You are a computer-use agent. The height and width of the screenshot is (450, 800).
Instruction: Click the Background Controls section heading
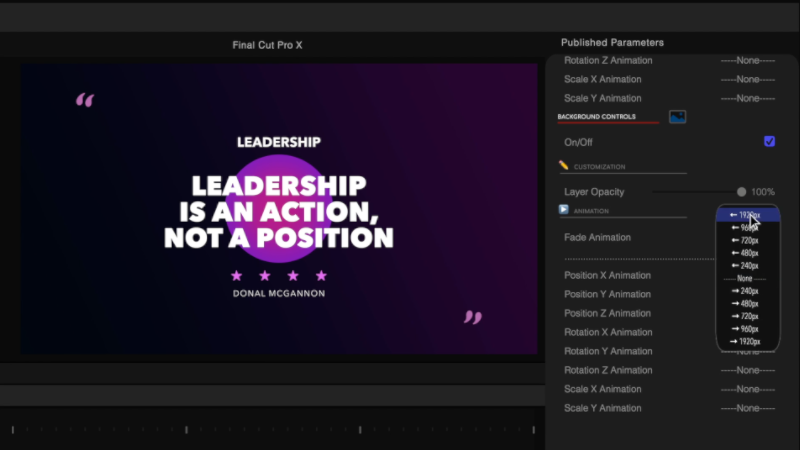click(596, 116)
